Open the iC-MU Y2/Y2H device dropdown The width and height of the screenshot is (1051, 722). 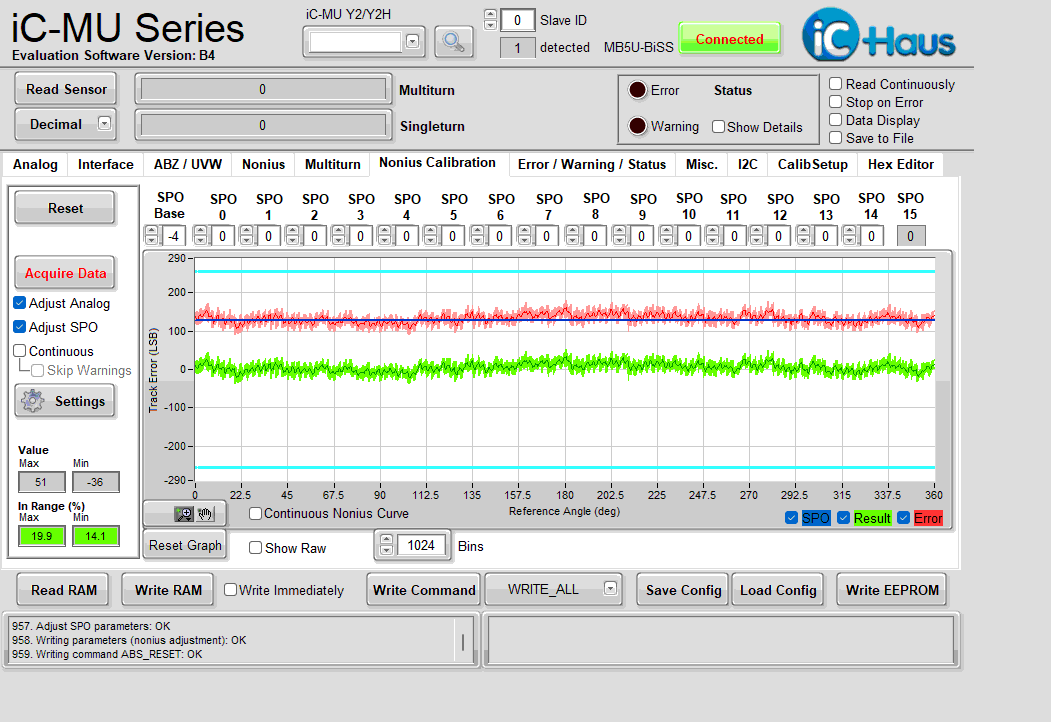click(x=412, y=42)
